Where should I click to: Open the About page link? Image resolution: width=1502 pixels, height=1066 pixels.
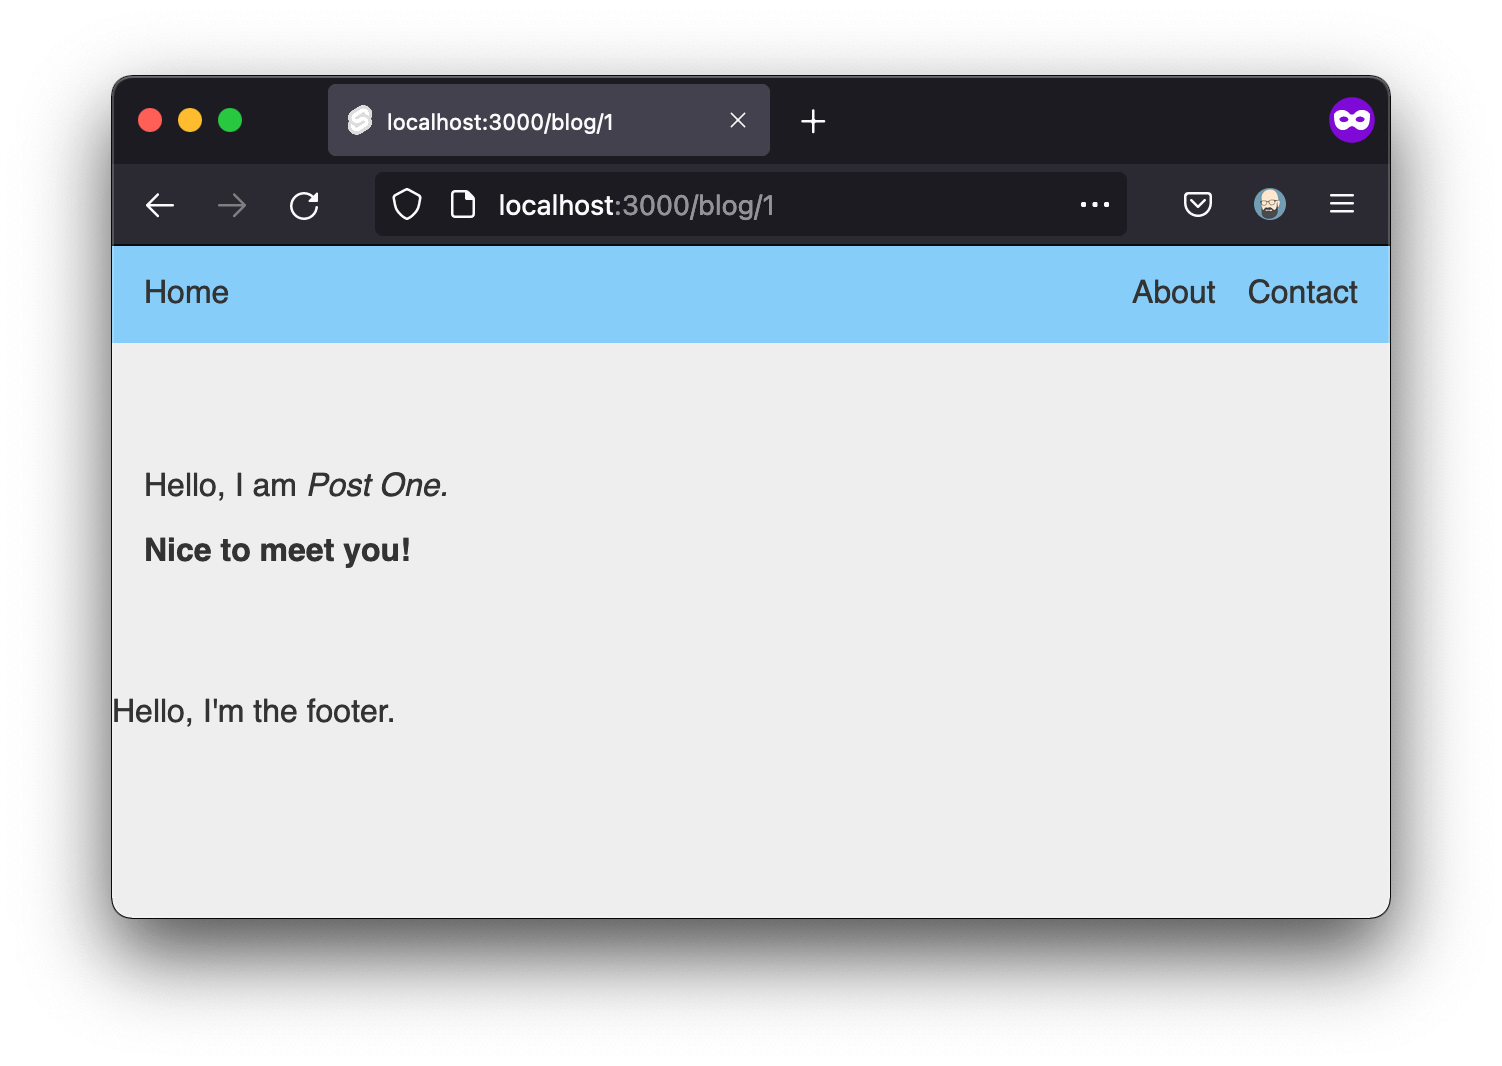coord(1174,292)
